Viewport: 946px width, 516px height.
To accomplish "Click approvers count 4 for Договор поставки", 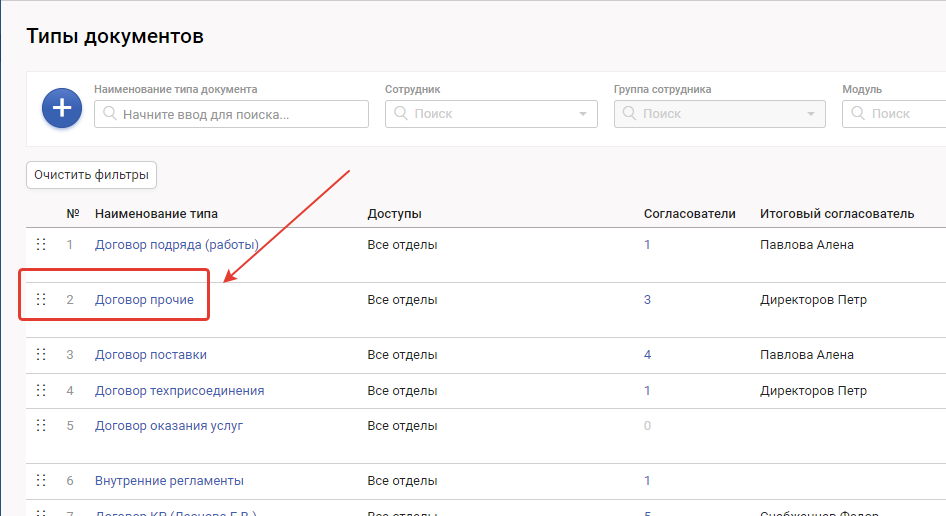I will (x=648, y=354).
